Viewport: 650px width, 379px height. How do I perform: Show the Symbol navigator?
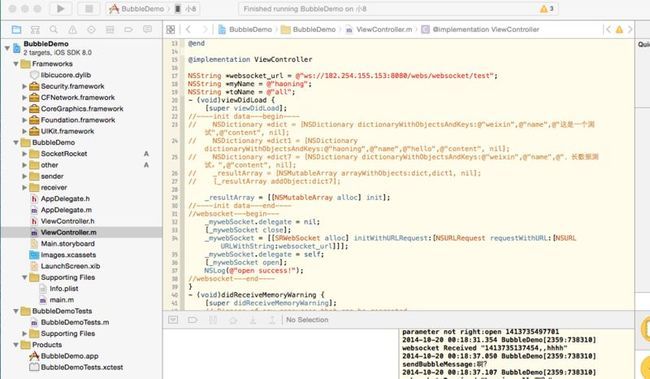[x=35, y=29]
